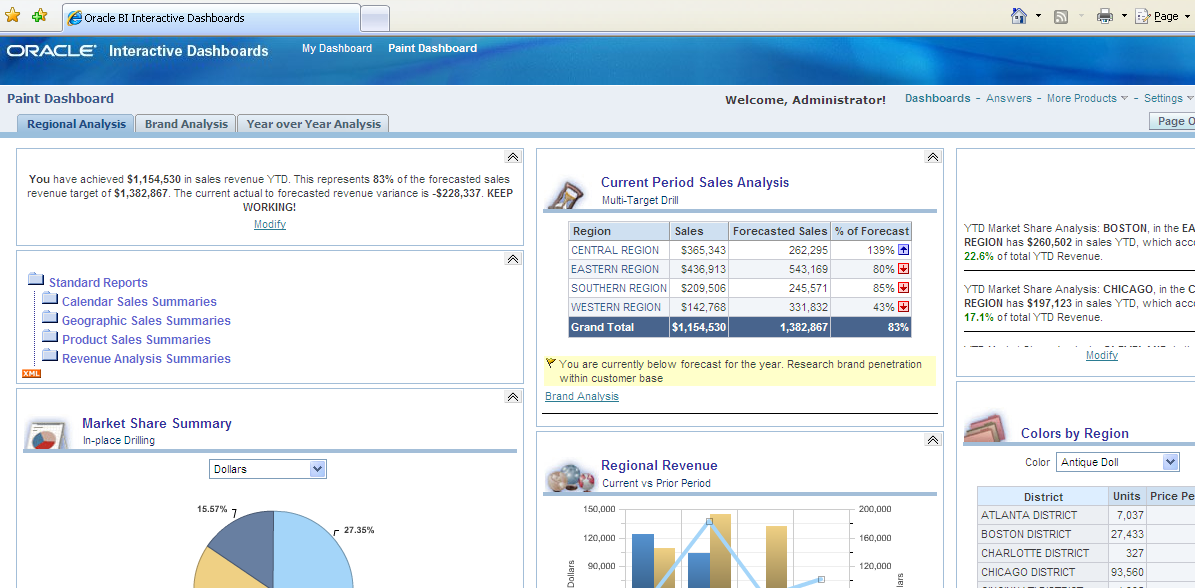Click the blue up arrow beside 139%

[903, 250]
